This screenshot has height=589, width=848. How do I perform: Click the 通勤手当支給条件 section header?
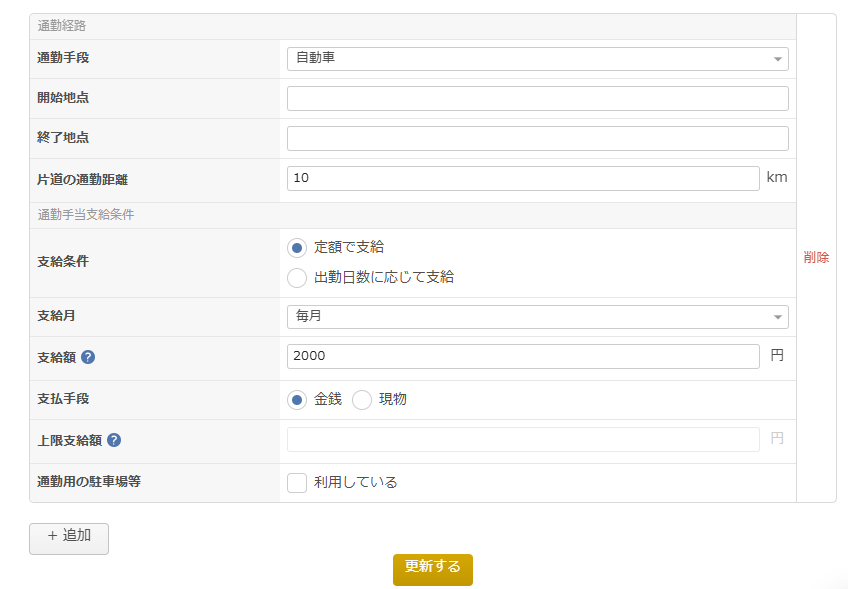[85, 215]
